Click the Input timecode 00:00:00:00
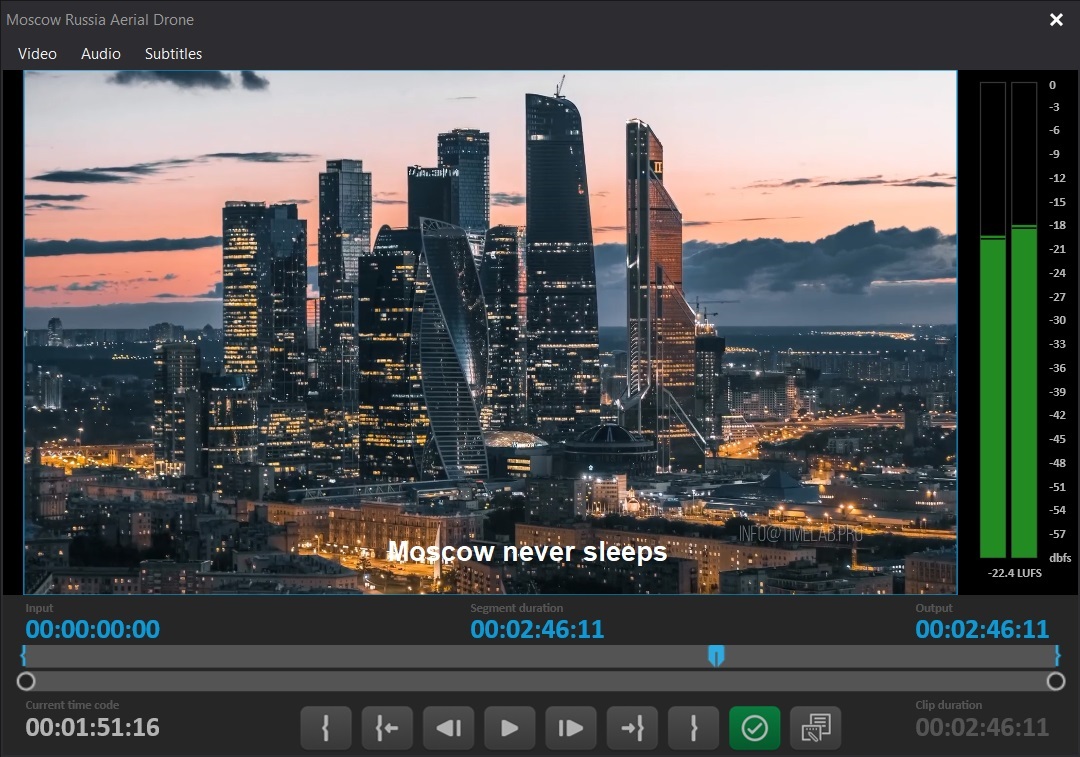1080x757 pixels. (x=92, y=629)
